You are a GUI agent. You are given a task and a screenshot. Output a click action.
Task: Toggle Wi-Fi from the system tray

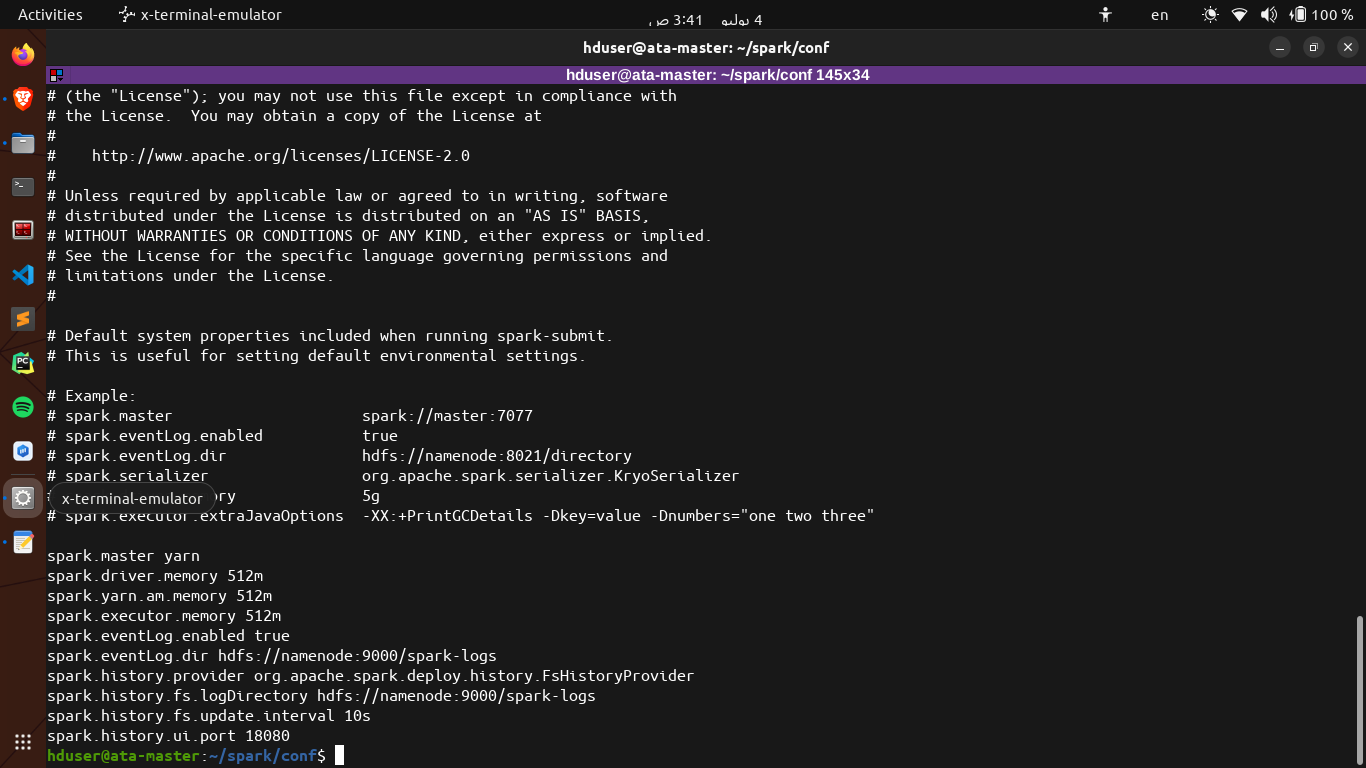coord(1240,15)
